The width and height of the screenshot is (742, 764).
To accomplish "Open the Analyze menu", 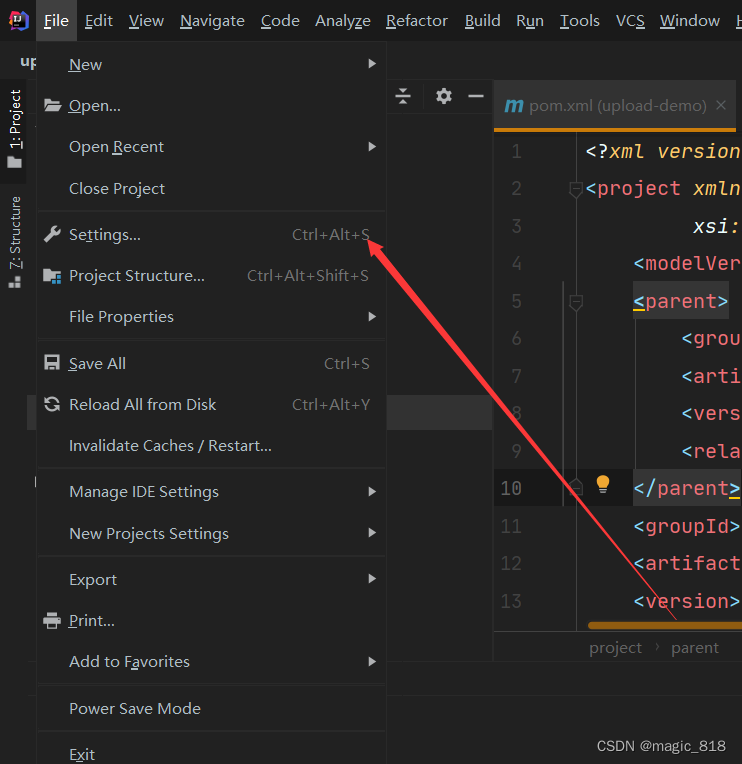I will click(342, 20).
